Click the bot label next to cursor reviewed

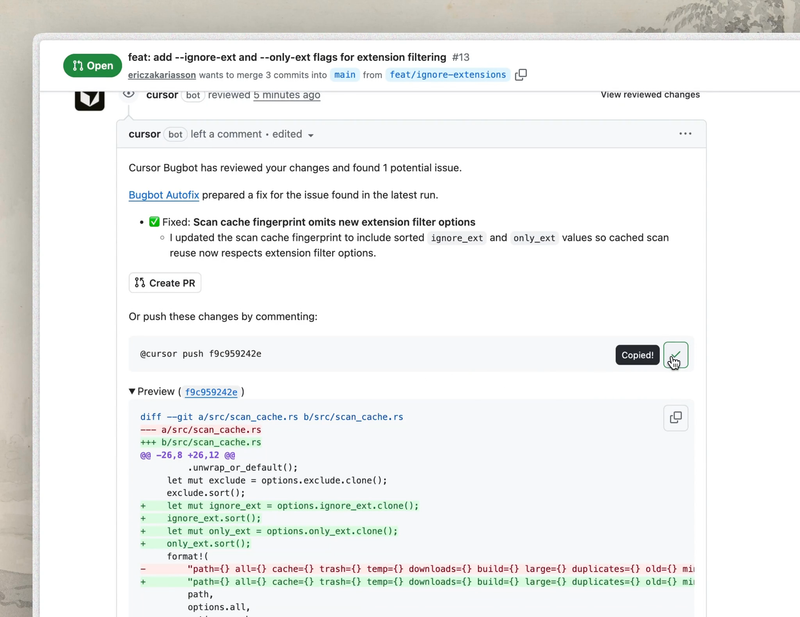[193, 95]
